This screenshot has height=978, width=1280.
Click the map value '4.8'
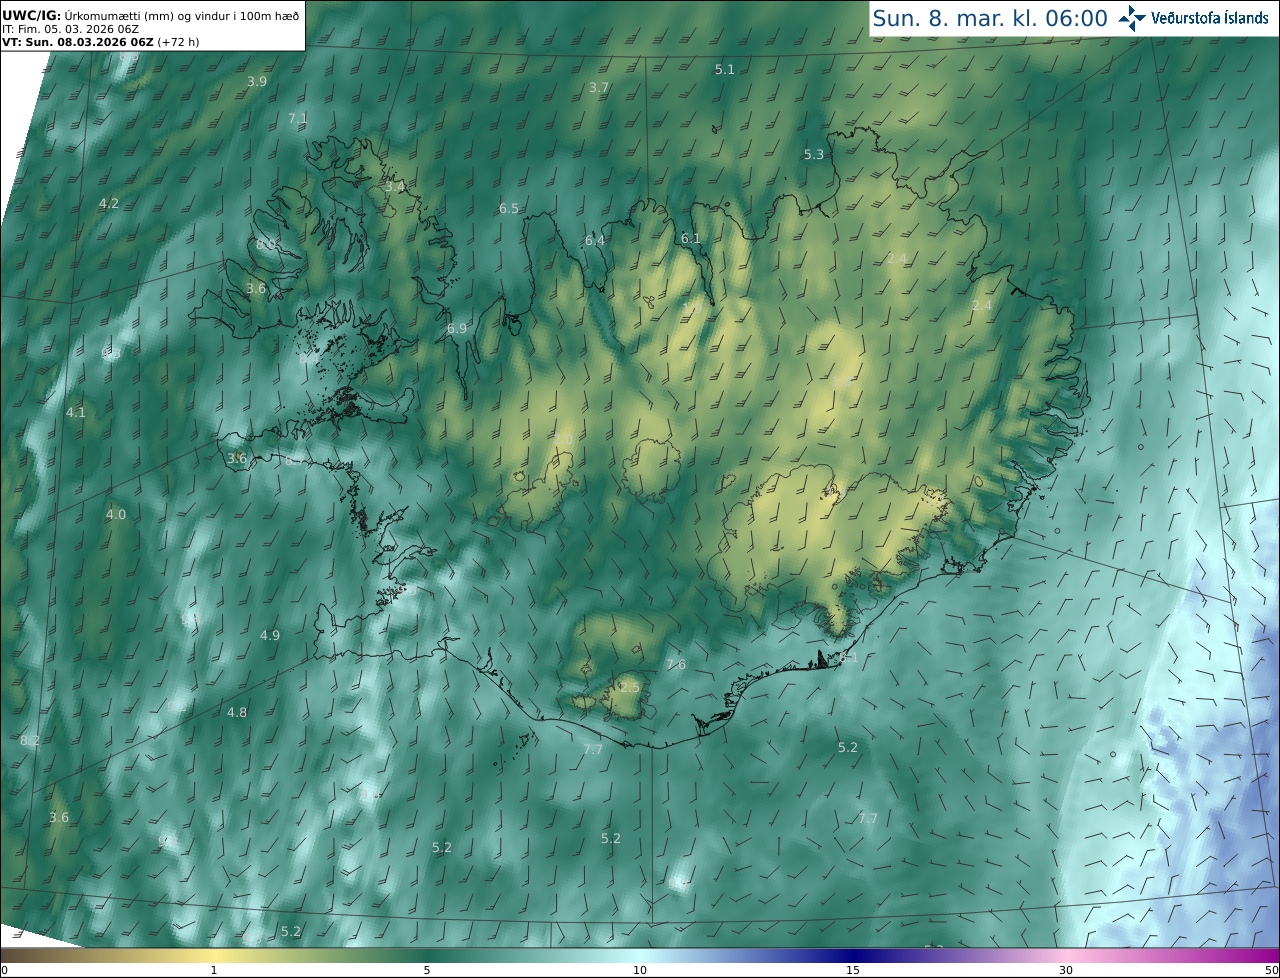click(237, 712)
